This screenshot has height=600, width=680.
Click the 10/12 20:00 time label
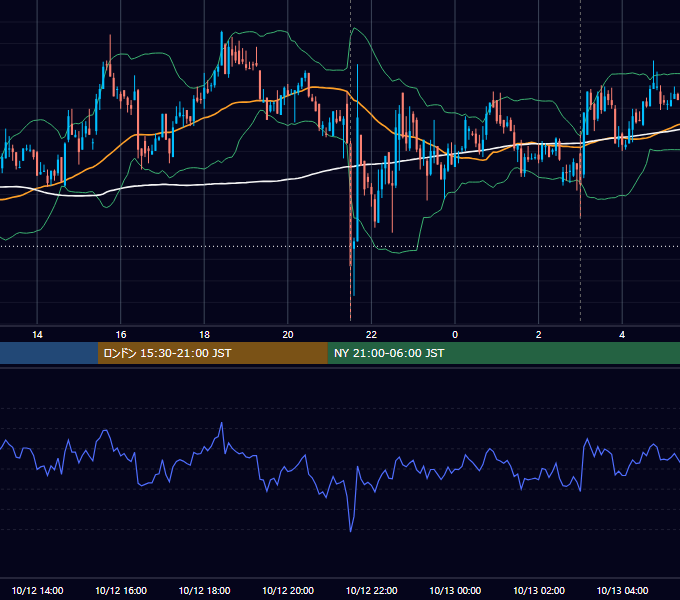(288, 590)
